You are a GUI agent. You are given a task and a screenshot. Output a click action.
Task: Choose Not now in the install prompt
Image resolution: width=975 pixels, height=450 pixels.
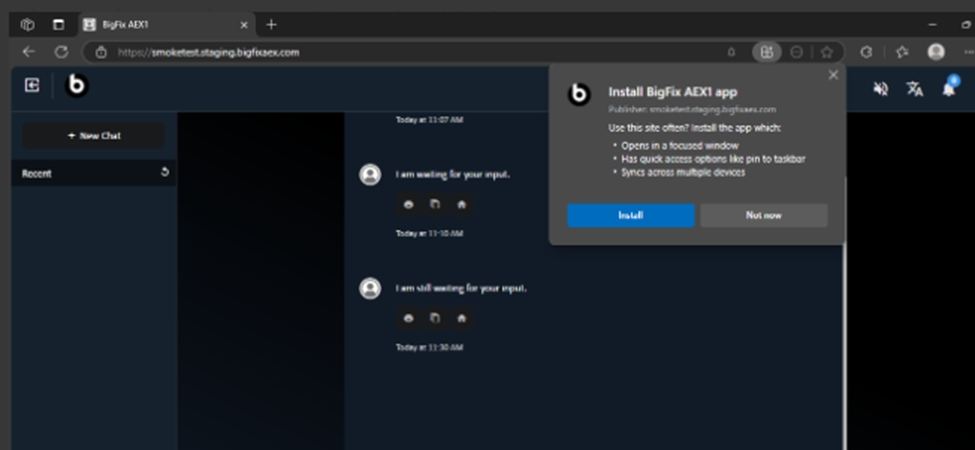coord(764,215)
